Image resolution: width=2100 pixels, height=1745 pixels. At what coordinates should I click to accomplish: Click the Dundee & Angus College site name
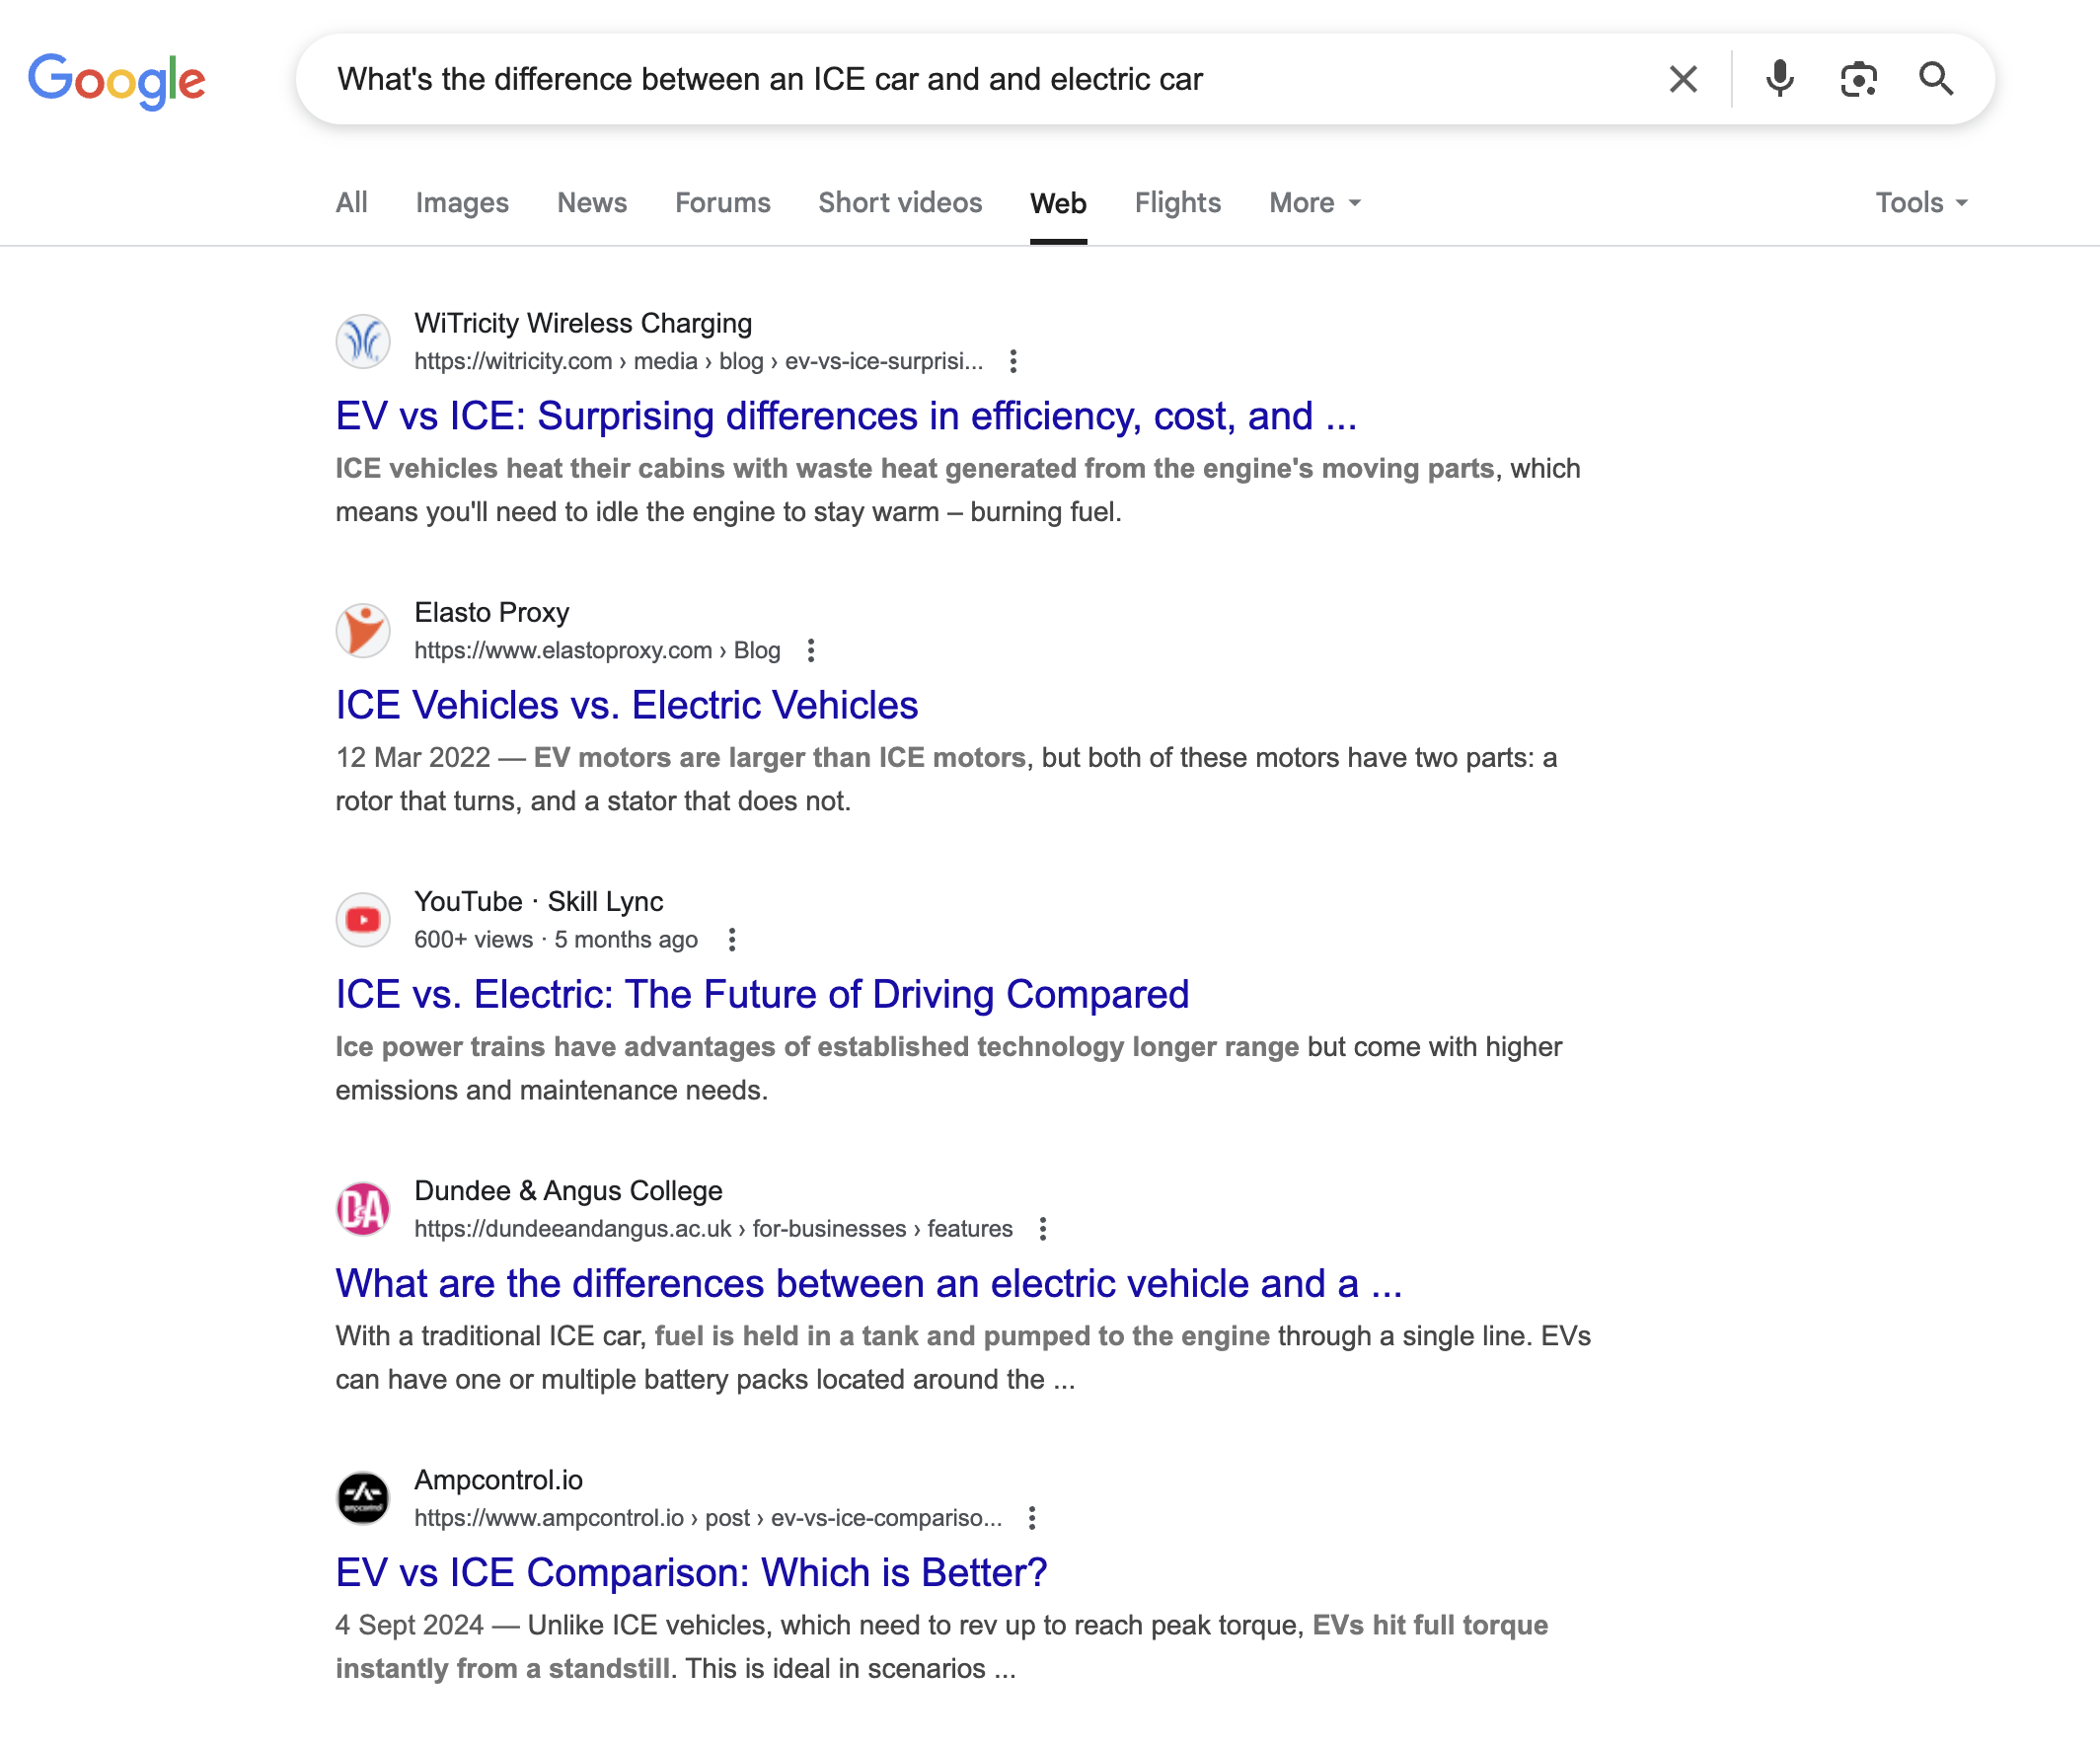coord(568,1190)
